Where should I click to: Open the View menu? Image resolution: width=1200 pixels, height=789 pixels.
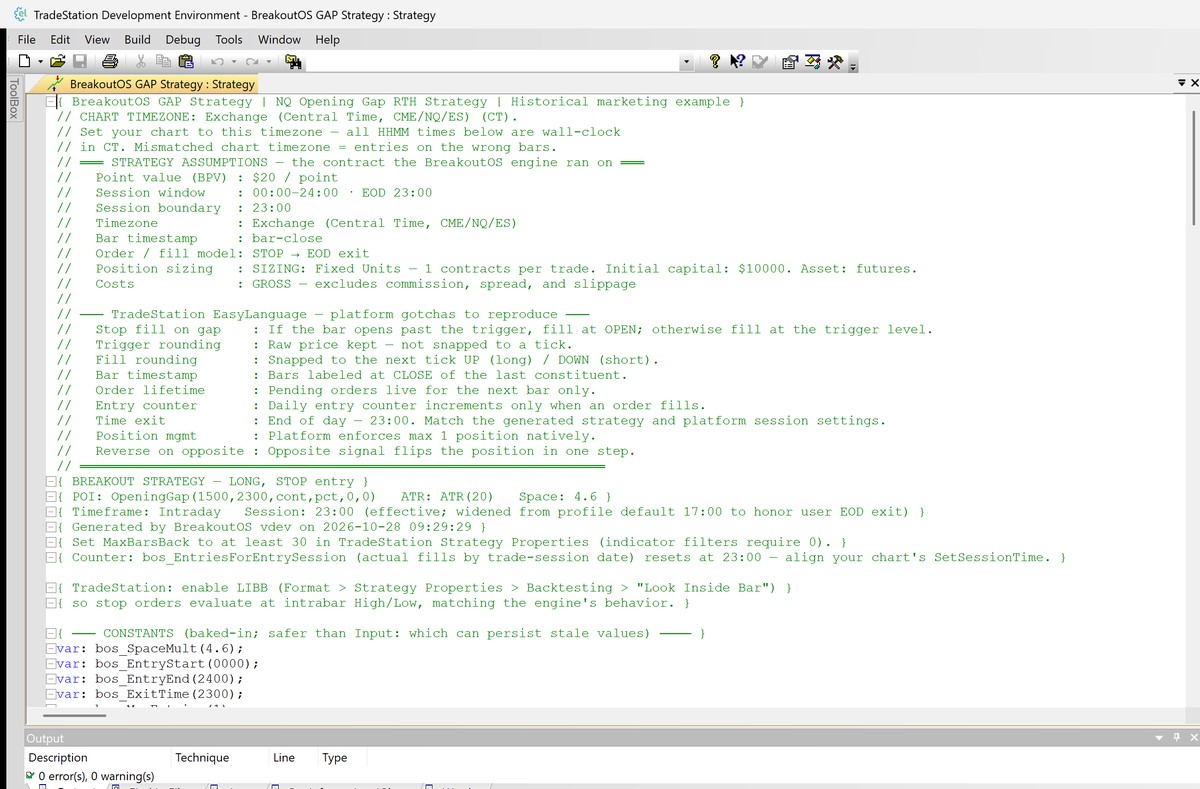(97, 39)
